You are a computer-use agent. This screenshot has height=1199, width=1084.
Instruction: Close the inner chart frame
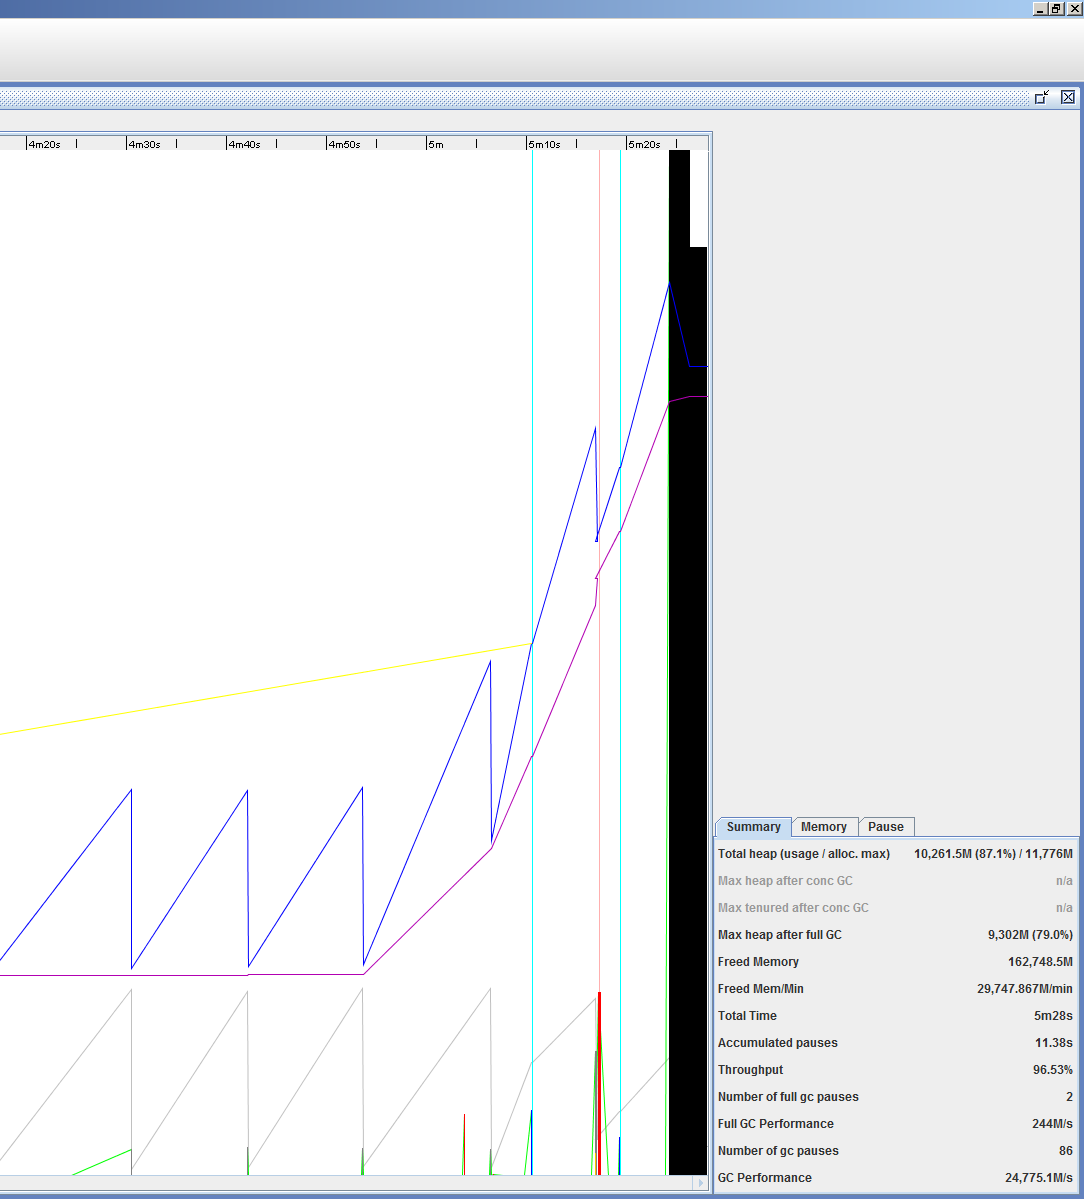pos(1068,97)
